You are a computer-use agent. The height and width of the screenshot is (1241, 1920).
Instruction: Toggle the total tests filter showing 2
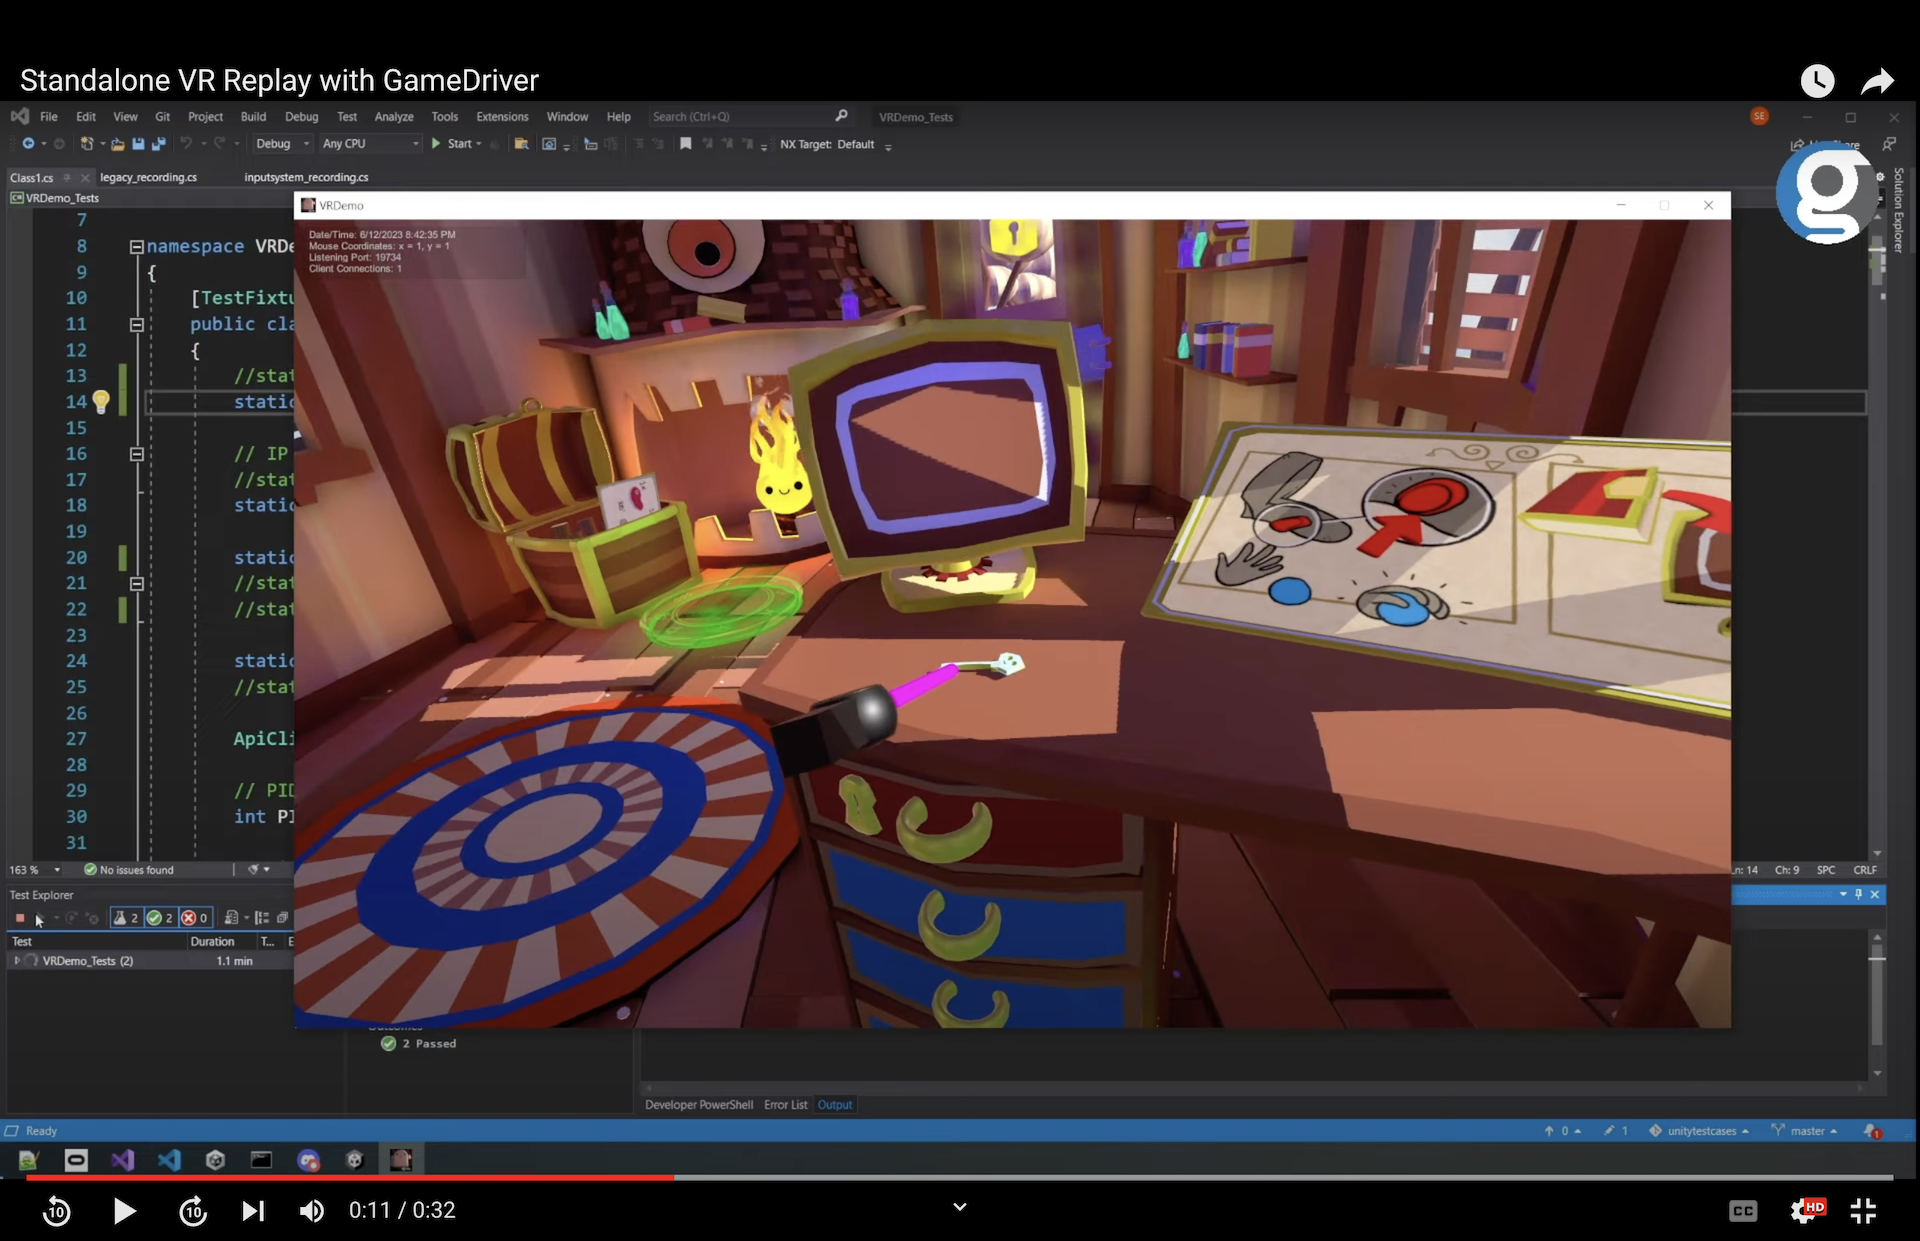click(126, 918)
